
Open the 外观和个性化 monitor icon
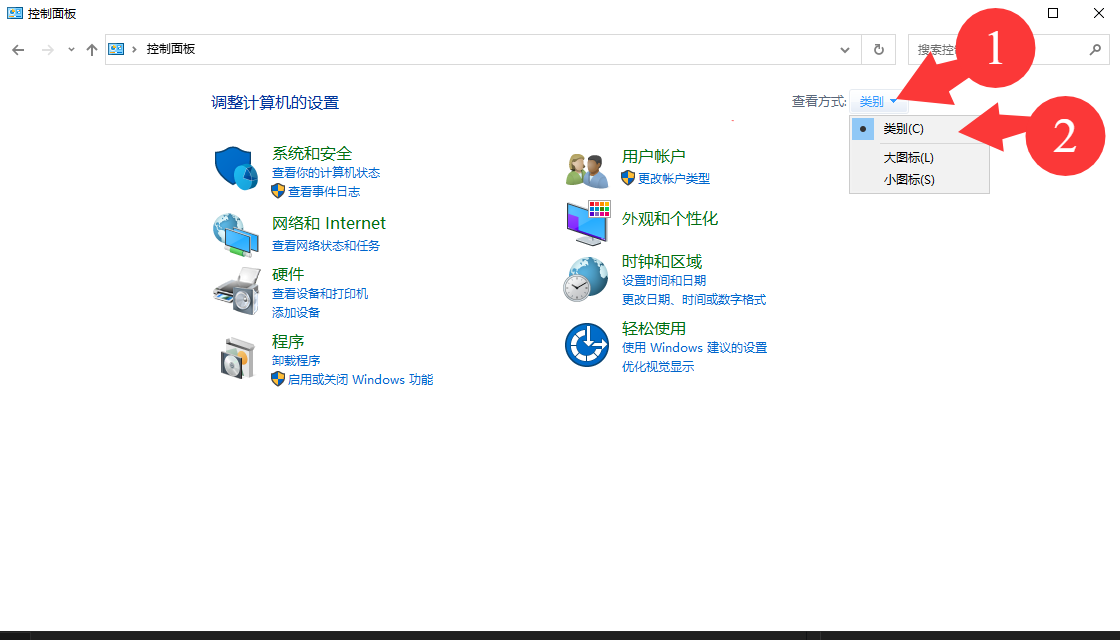587,223
